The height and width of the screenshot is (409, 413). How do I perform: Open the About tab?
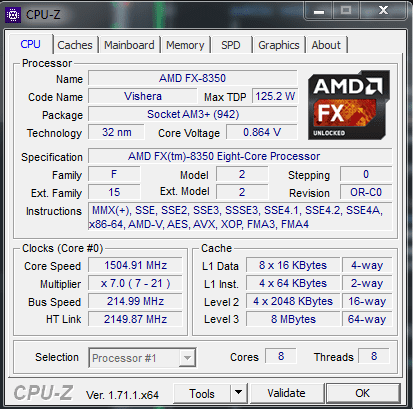point(326,45)
